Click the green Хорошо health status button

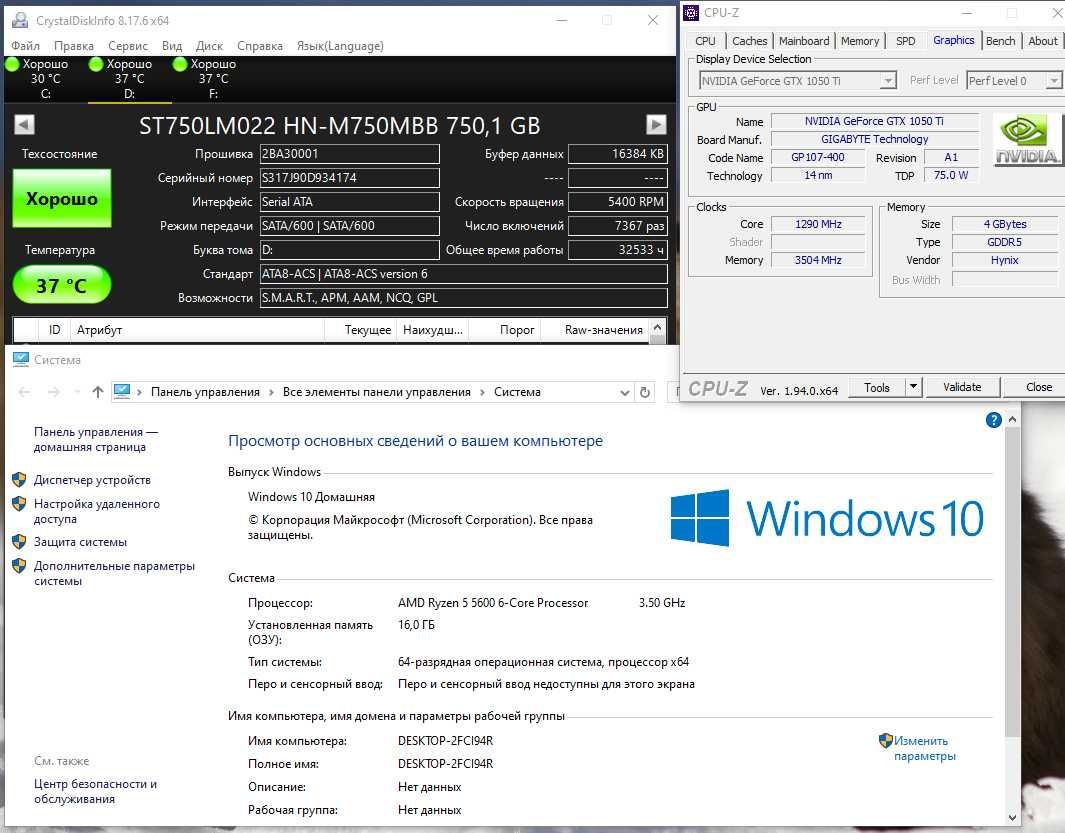pos(62,198)
